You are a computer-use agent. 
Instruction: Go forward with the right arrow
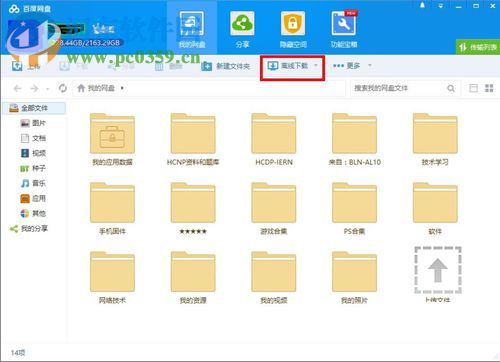coord(34,88)
